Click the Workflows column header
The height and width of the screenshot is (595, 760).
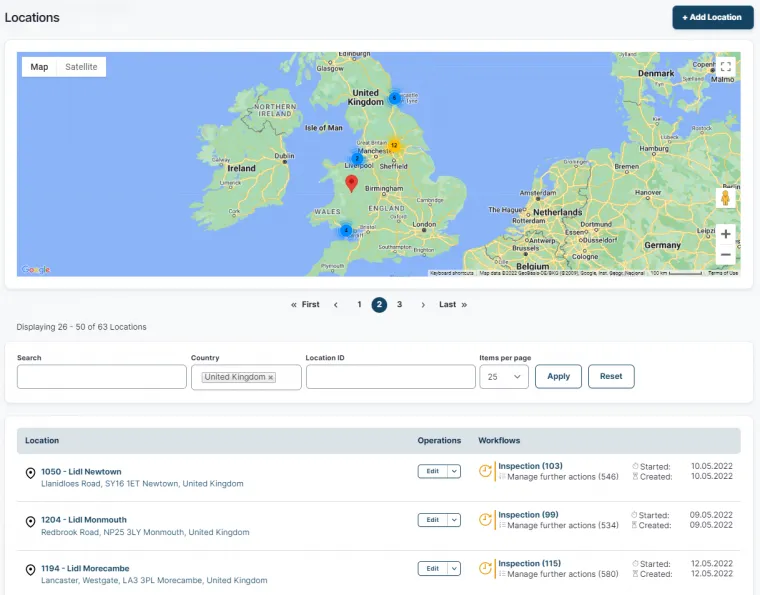point(499,440)
